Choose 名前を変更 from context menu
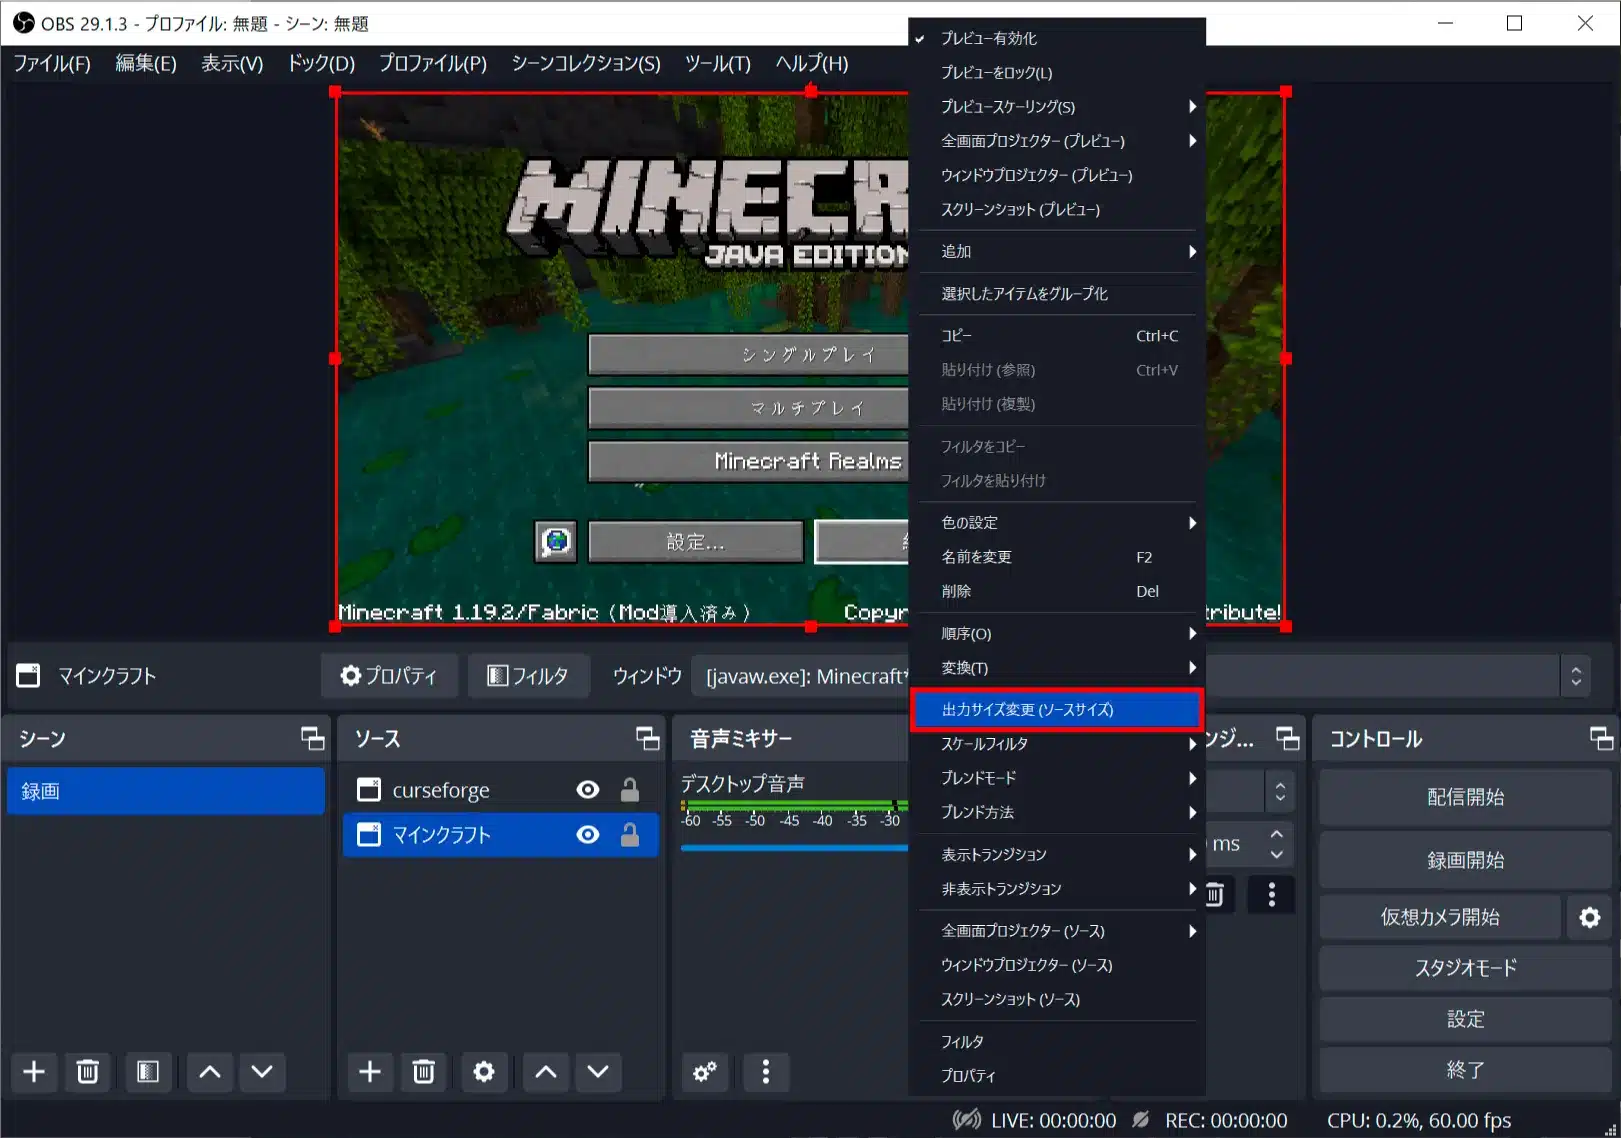This screenshot has height=1138, width=1621. click(x=1057, y=556)
